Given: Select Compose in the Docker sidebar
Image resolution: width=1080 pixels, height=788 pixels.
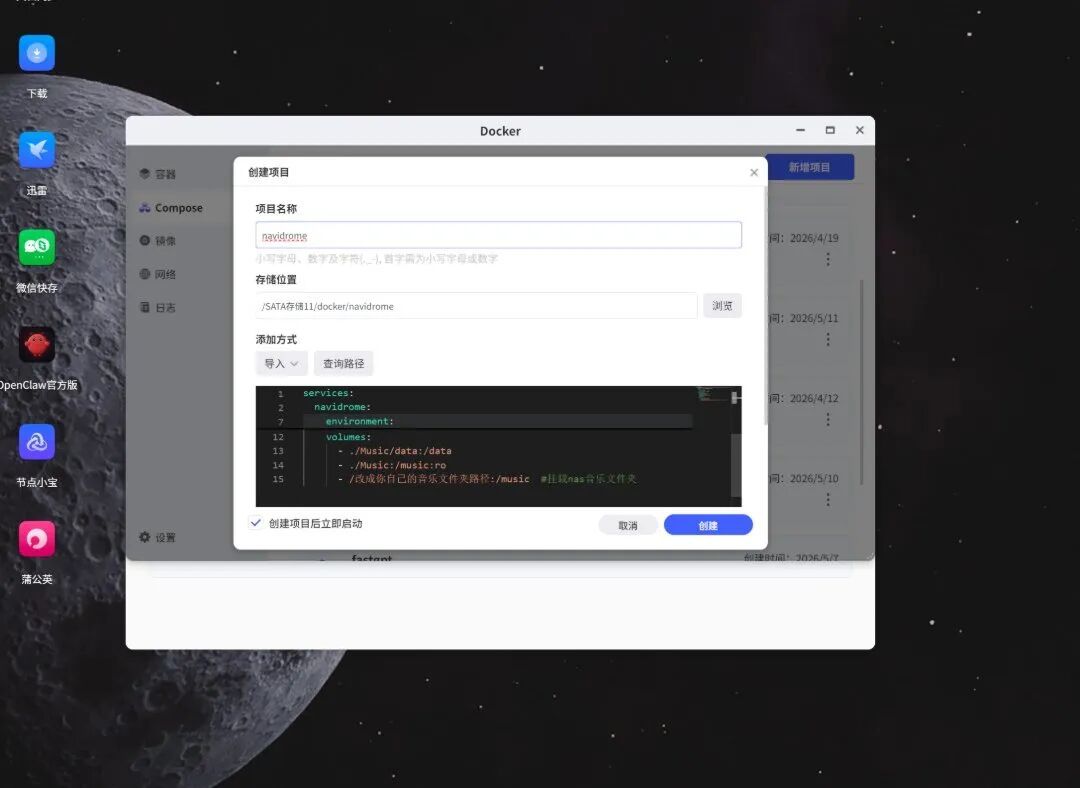Looking at the screenshot, I should tap(171, 207).
